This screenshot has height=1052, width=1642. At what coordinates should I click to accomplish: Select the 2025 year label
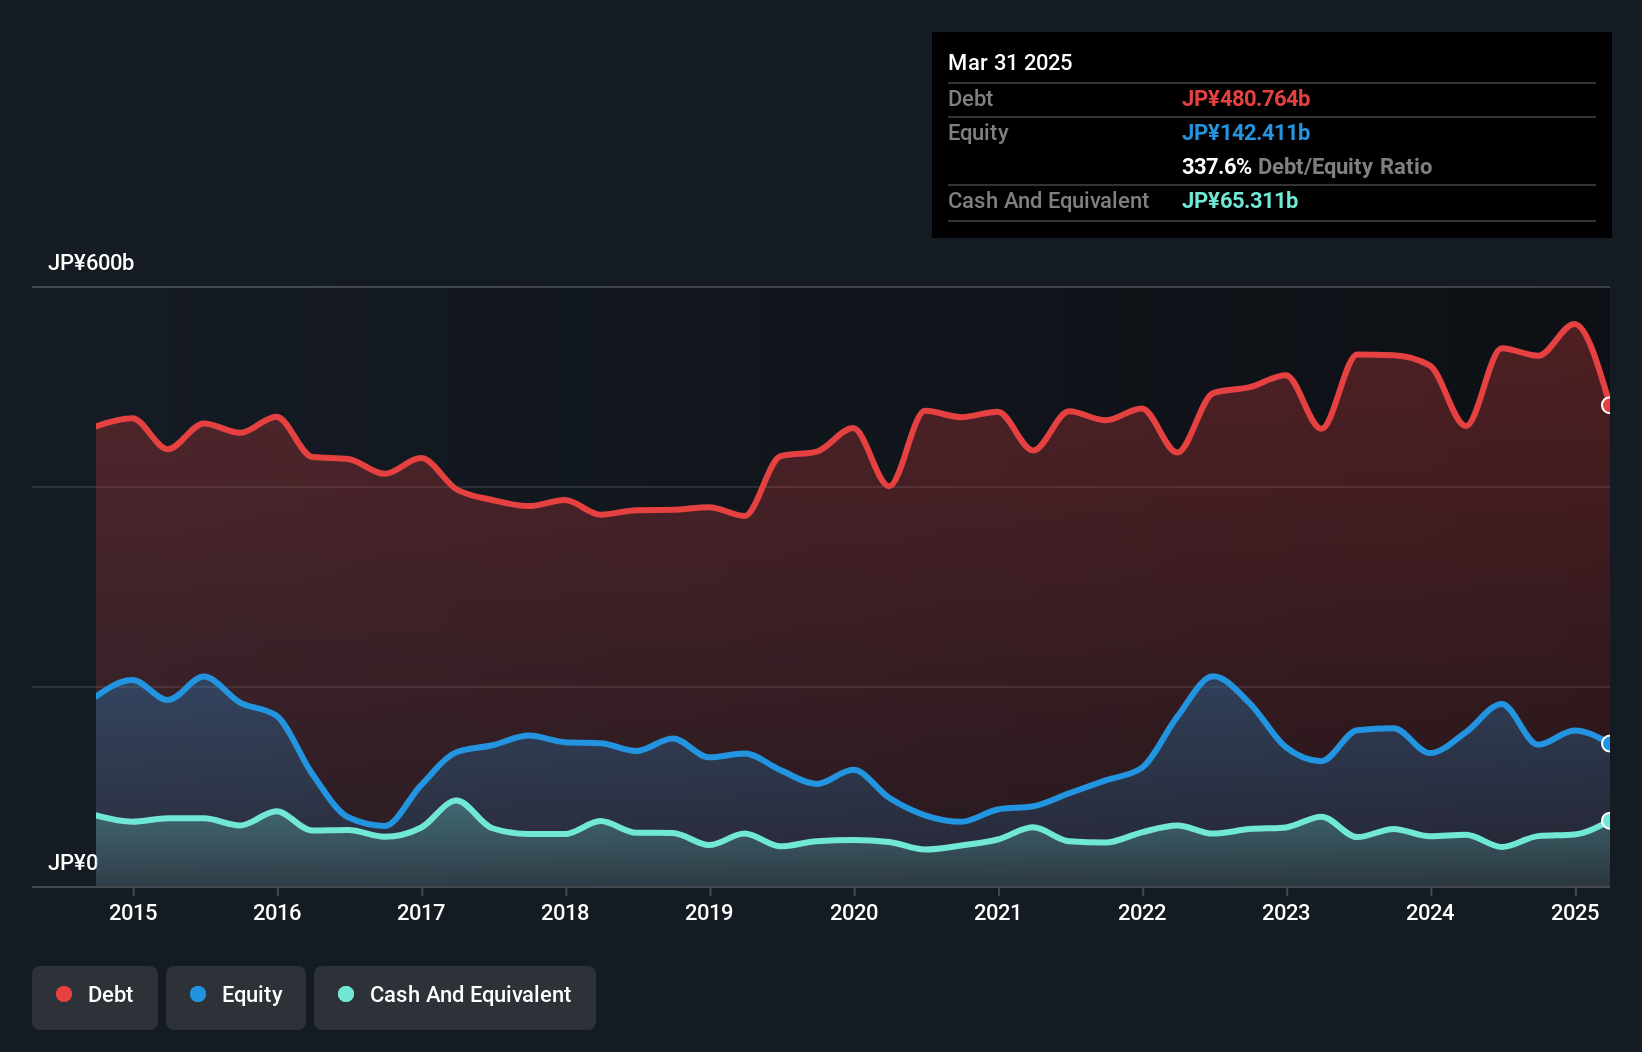pos(1575,912)
